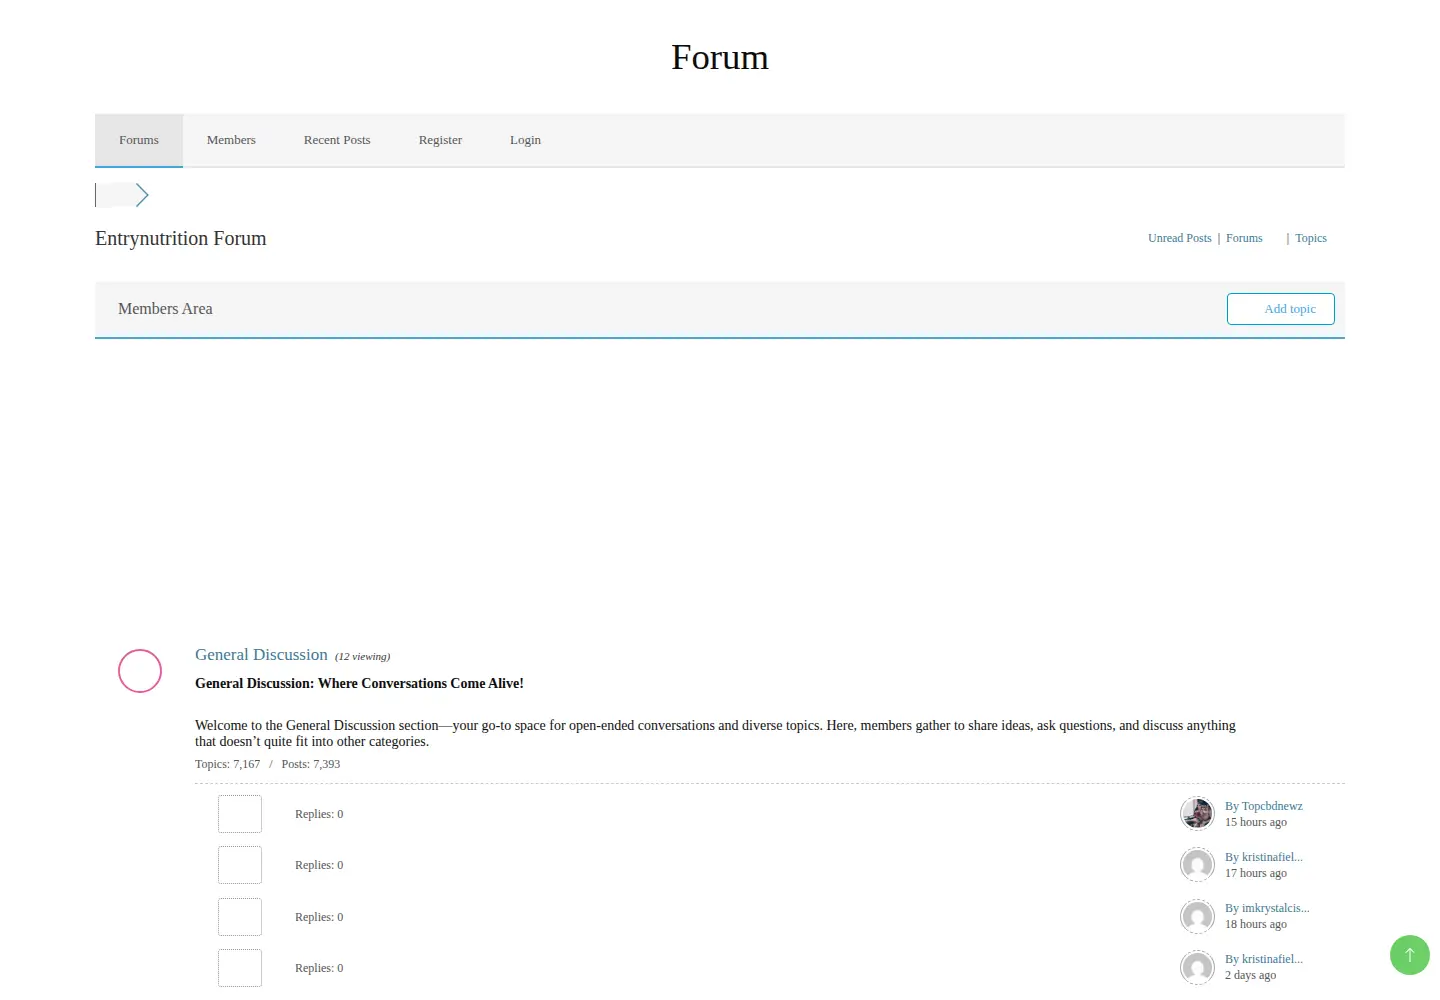This screenshot has height=1000, width=1440.
Task: Click the pink circle General Discussion forum icon
Action: click(140, 671)
